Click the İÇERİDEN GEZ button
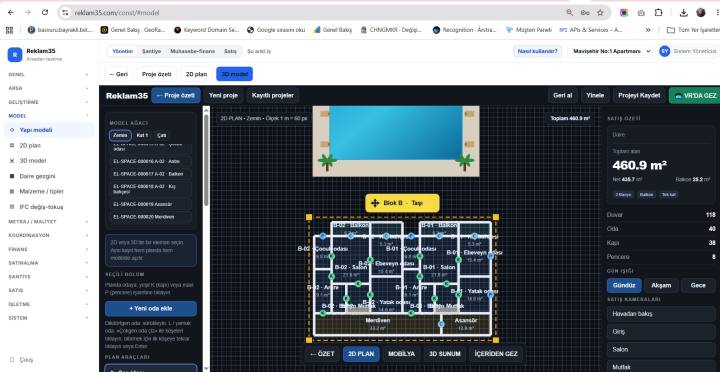The image size is (720, 372). point(496,354)
